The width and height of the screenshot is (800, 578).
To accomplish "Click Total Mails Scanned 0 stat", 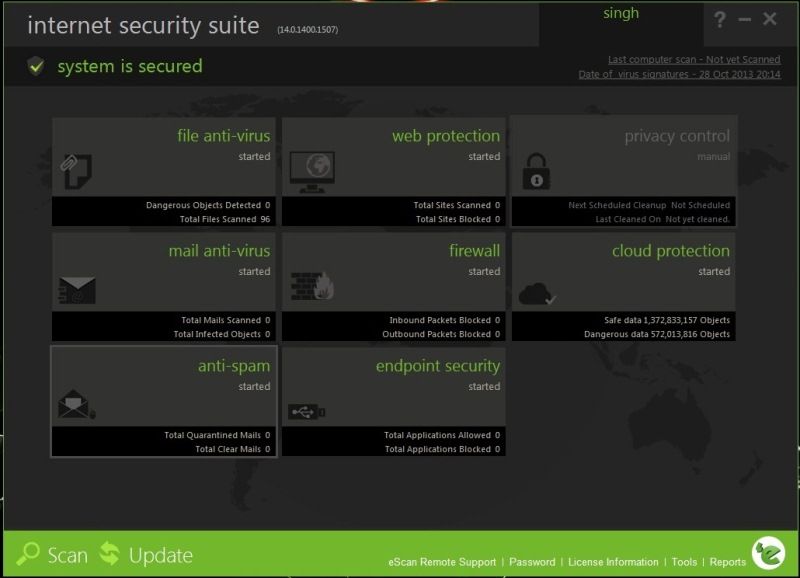I will coord(226,320).
